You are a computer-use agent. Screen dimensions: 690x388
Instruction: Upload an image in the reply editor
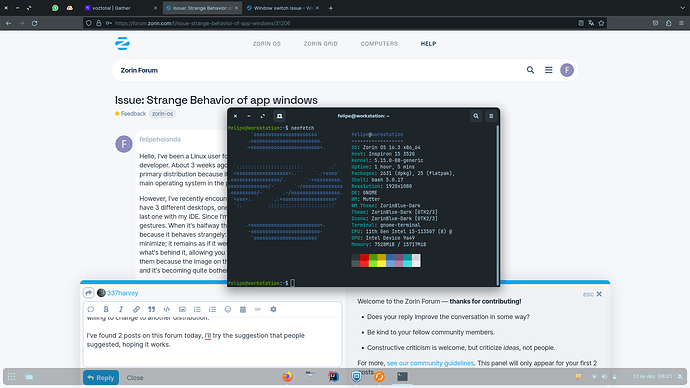coord(182,309)
